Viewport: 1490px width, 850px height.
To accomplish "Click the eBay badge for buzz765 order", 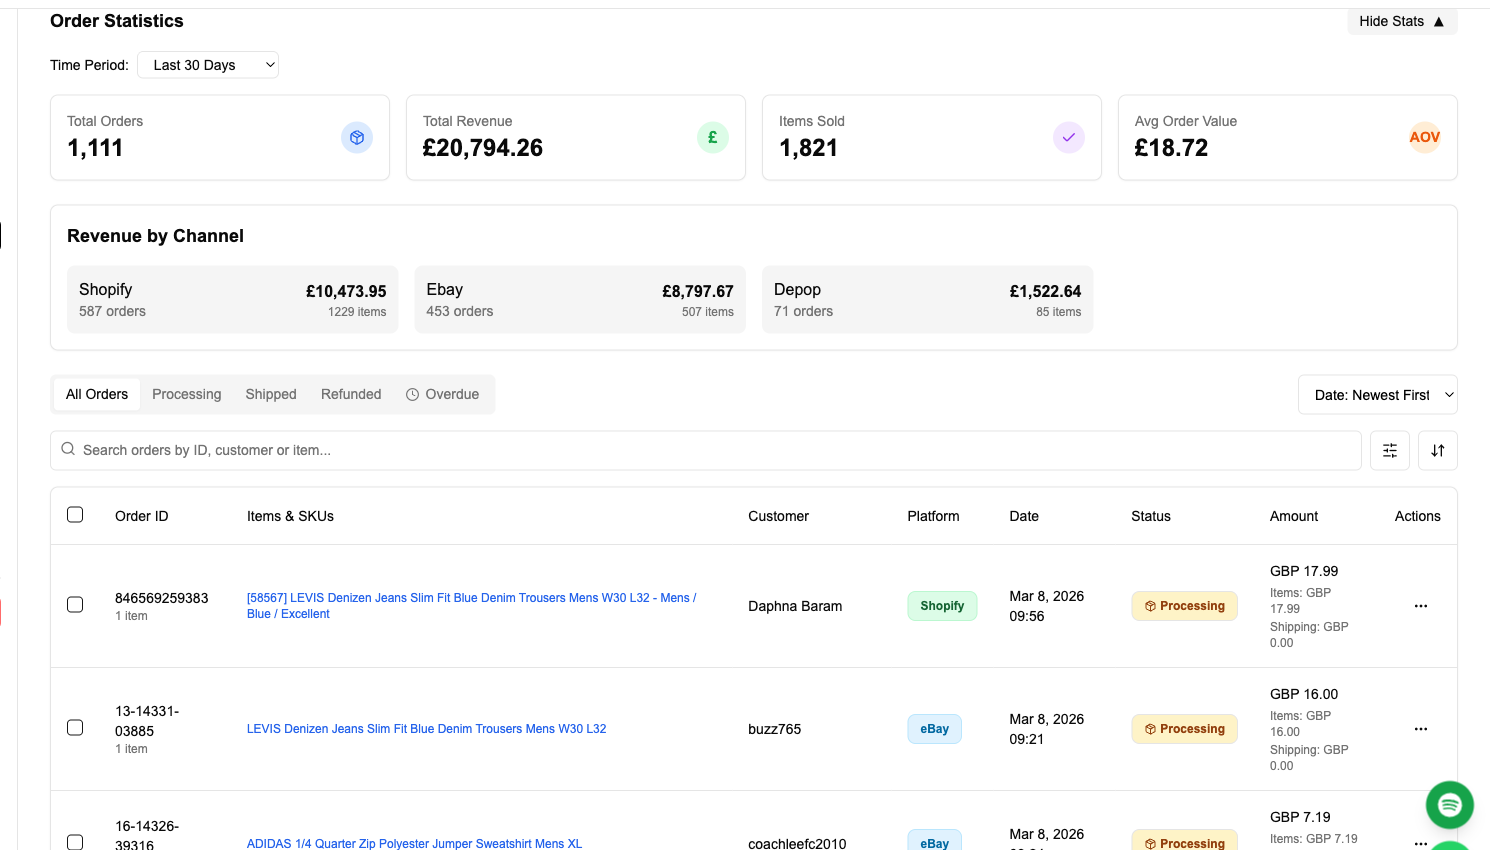I will (935, 729).
